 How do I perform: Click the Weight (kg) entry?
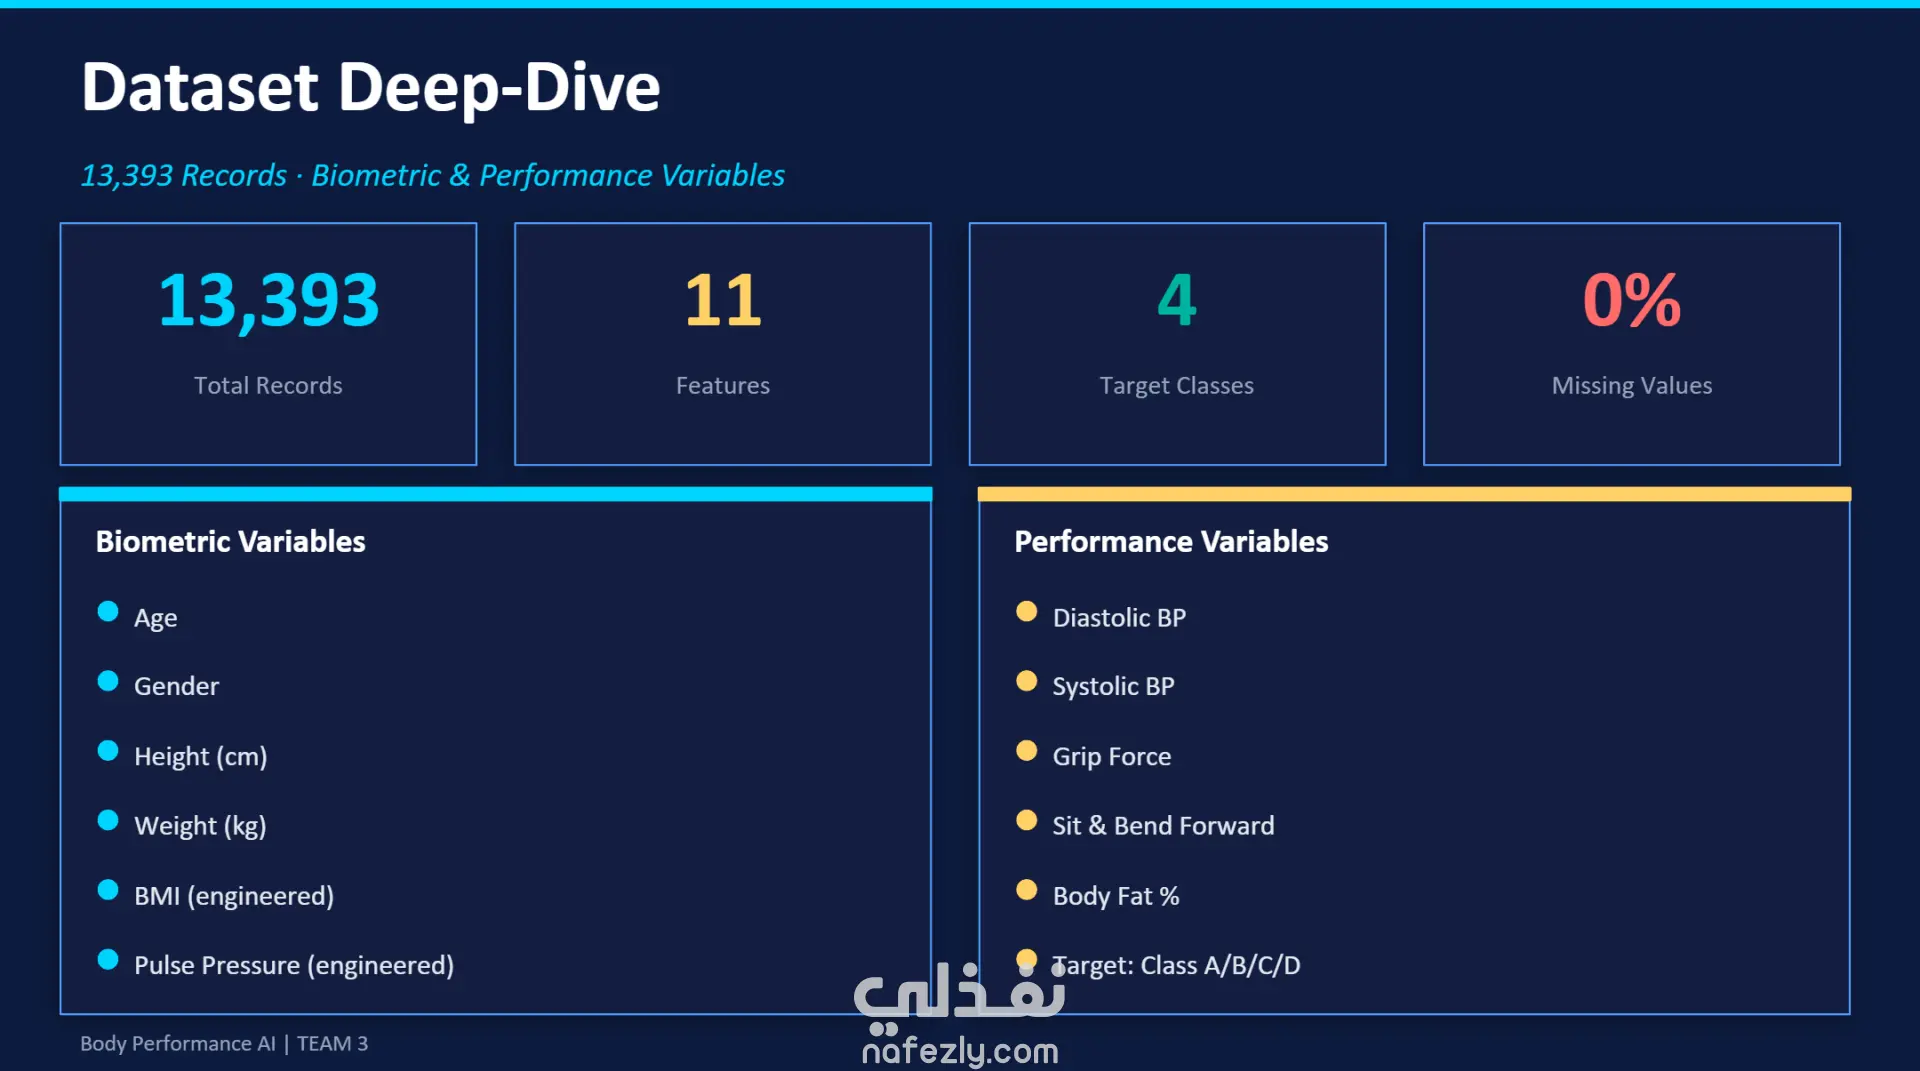(x=200, y=826)
